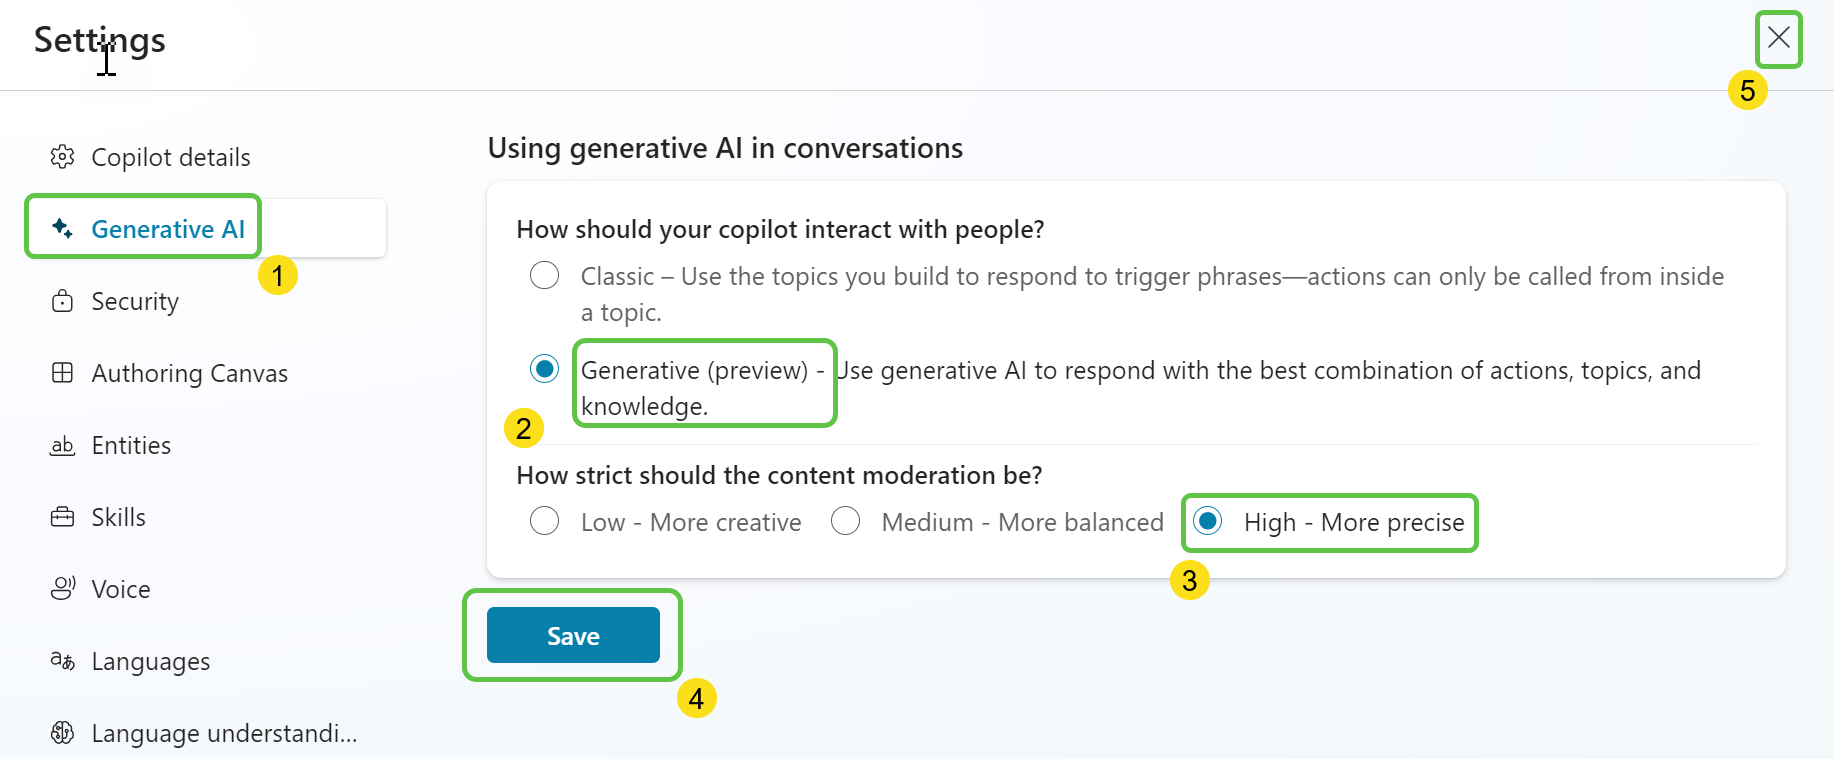The width and height of the screenshot is (1834, 759).
Task: Click the Languages icon in sidebar
Action: tap(62, 661)
